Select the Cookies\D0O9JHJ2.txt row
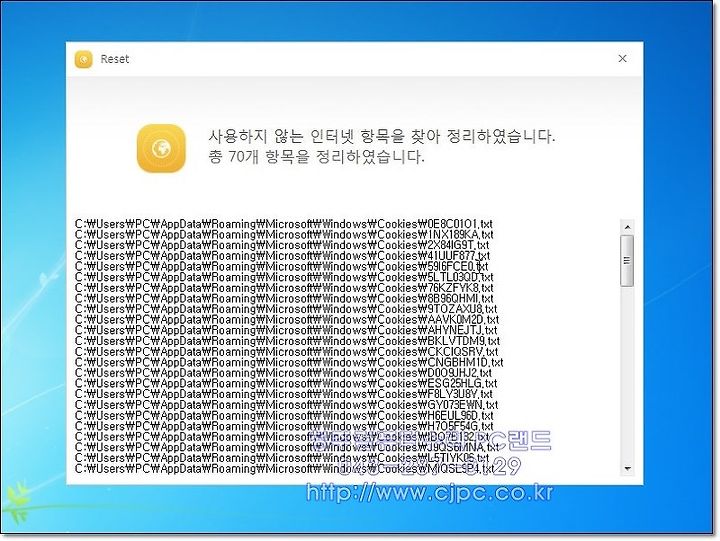 283,373
